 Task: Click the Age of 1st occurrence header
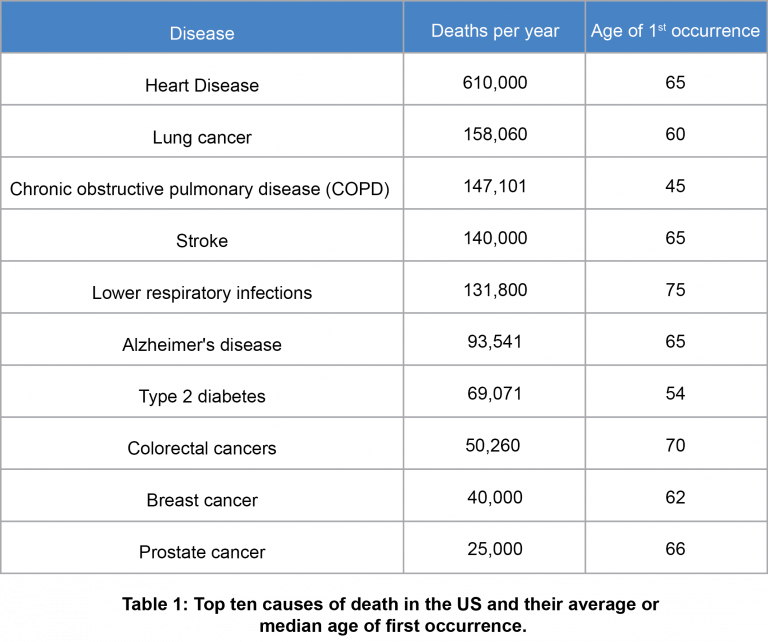[675, 31]
